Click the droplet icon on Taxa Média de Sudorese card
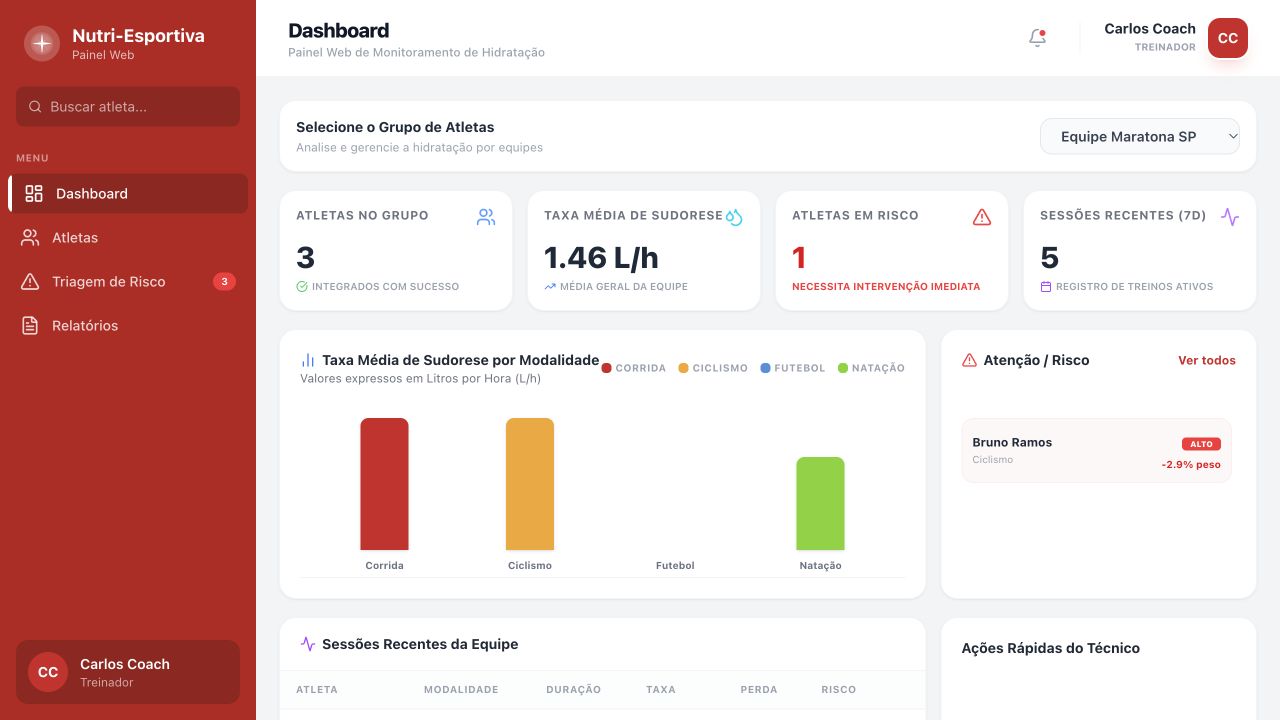1280x720 pixels. click(x=734, y=217)
